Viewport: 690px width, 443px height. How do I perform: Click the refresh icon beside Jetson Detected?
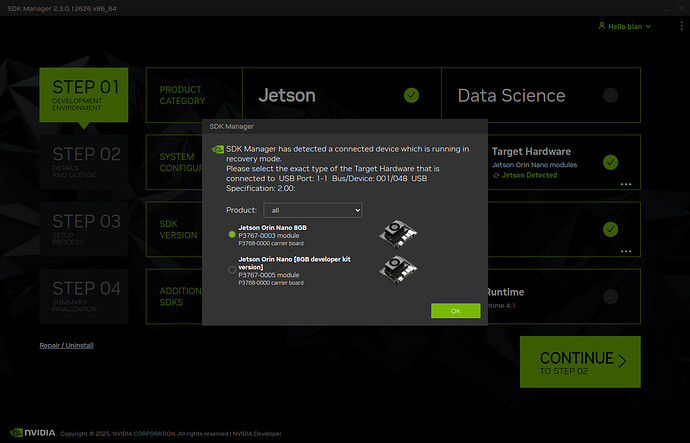coord(496,176)
